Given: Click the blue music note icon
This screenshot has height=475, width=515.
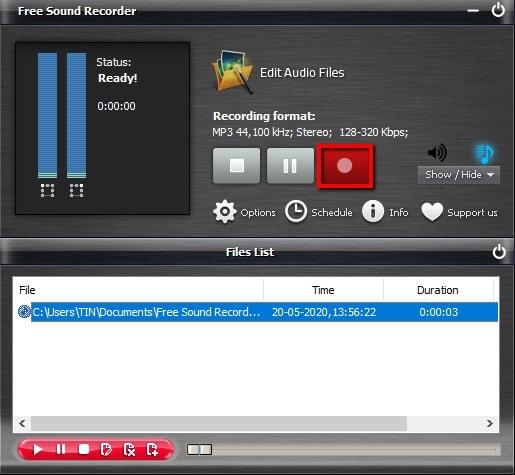Looking at the screenshot, I should coord(484,153).
